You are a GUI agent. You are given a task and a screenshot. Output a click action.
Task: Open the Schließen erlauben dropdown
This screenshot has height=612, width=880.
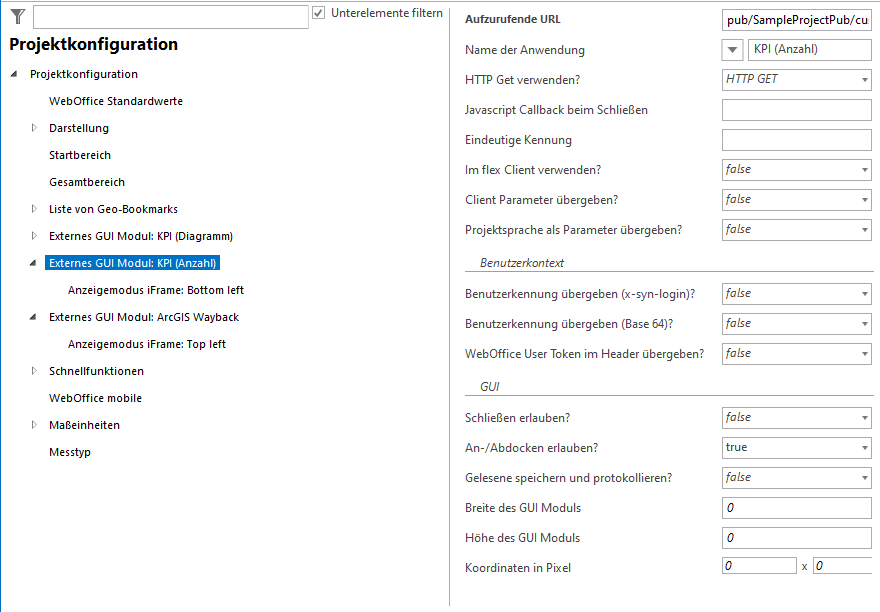862,417
